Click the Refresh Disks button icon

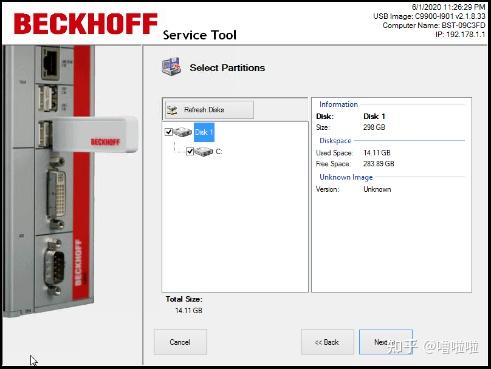click(172, 110)
